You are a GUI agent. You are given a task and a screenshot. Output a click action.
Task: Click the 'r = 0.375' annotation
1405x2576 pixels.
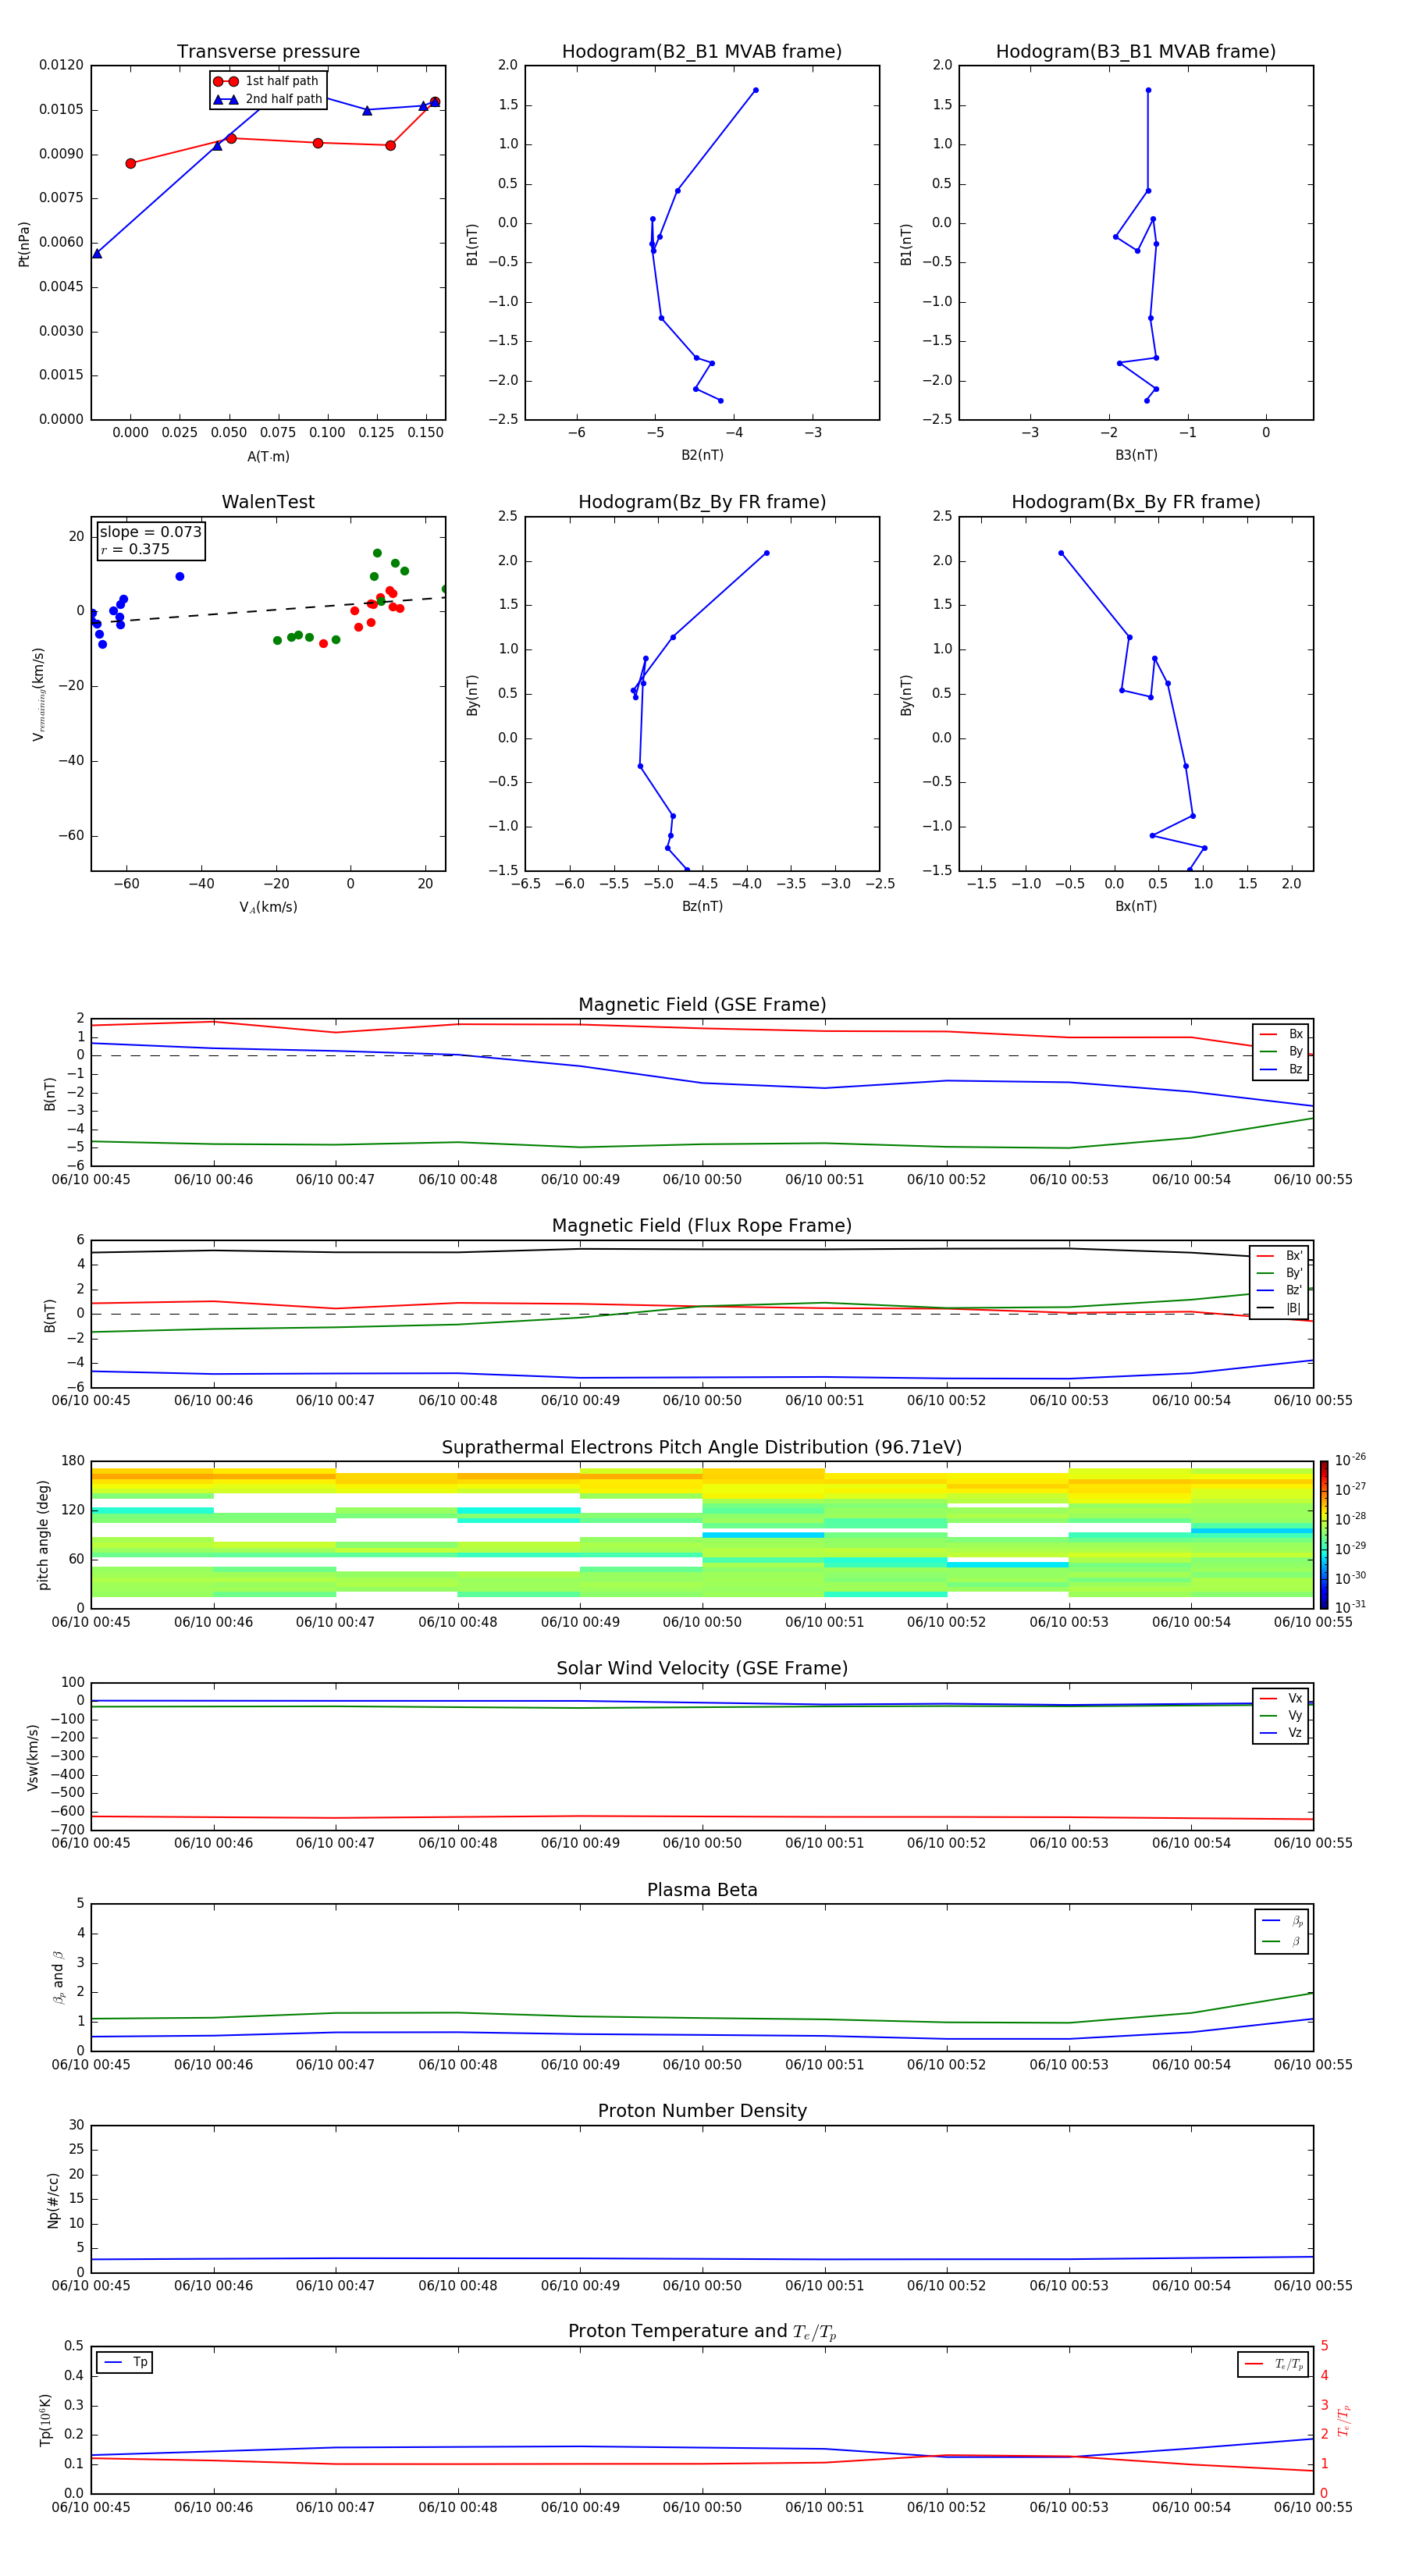point(135,549)
